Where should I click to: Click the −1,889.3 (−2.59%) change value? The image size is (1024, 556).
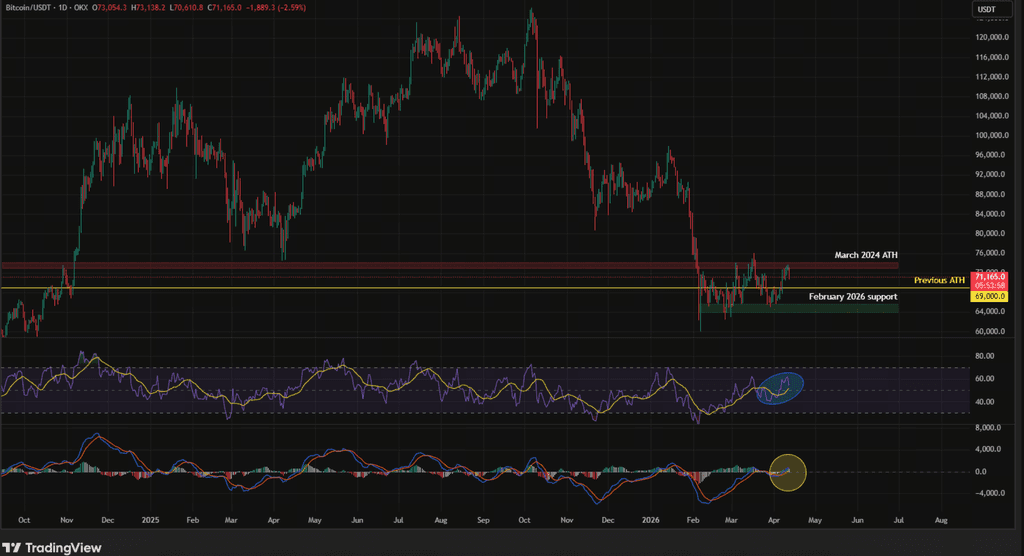276,8
